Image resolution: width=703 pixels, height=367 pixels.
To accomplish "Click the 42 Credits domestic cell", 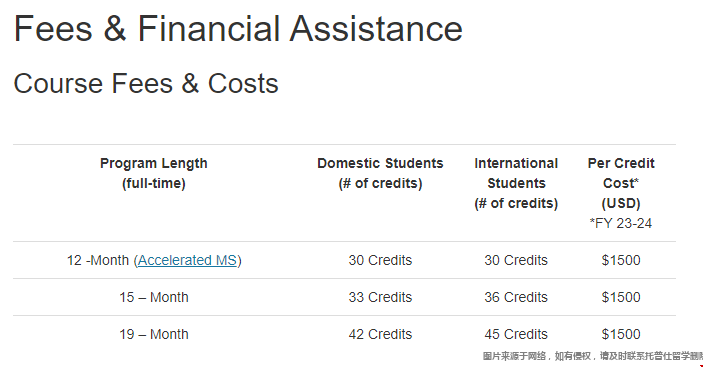I will pos(380,334).
